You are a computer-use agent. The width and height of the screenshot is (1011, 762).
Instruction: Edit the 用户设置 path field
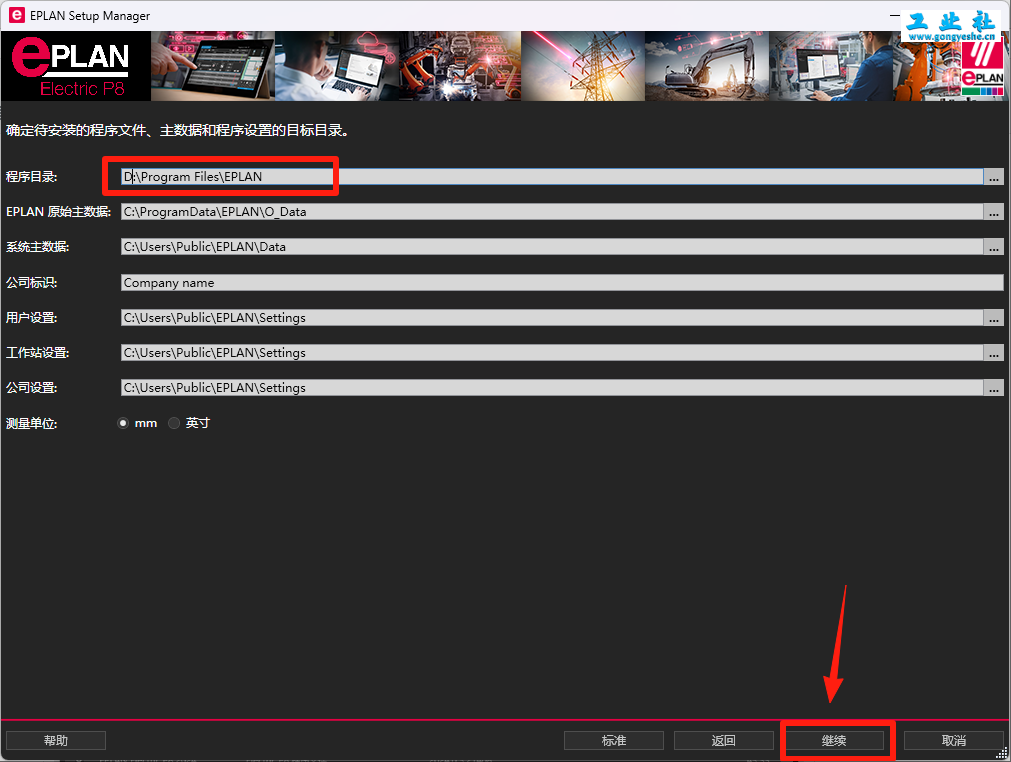(x=552, y=318)
